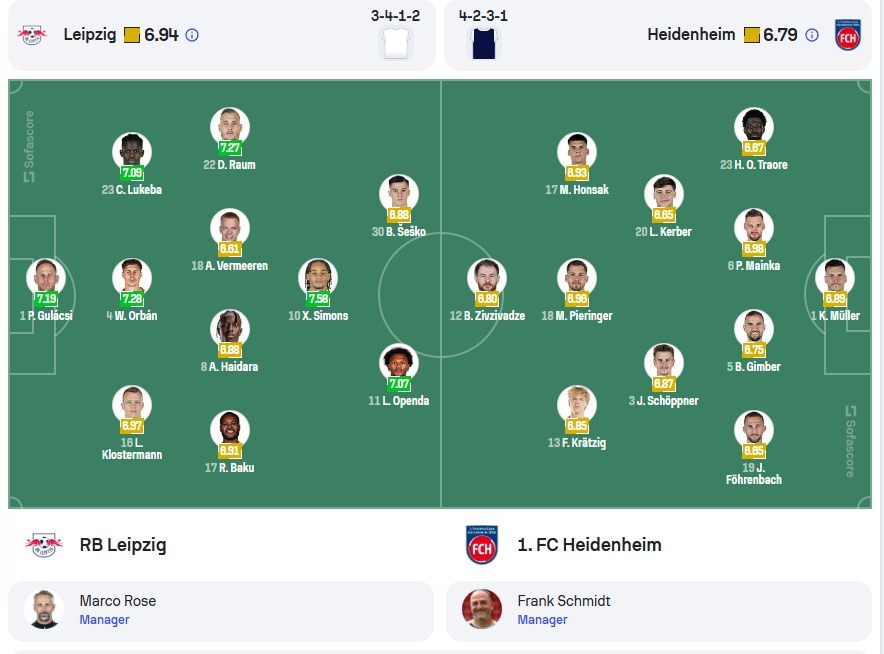Select Leipzig's white jersey icon under 3-4-1-2

pyautogui.click(x=396, y=43)
